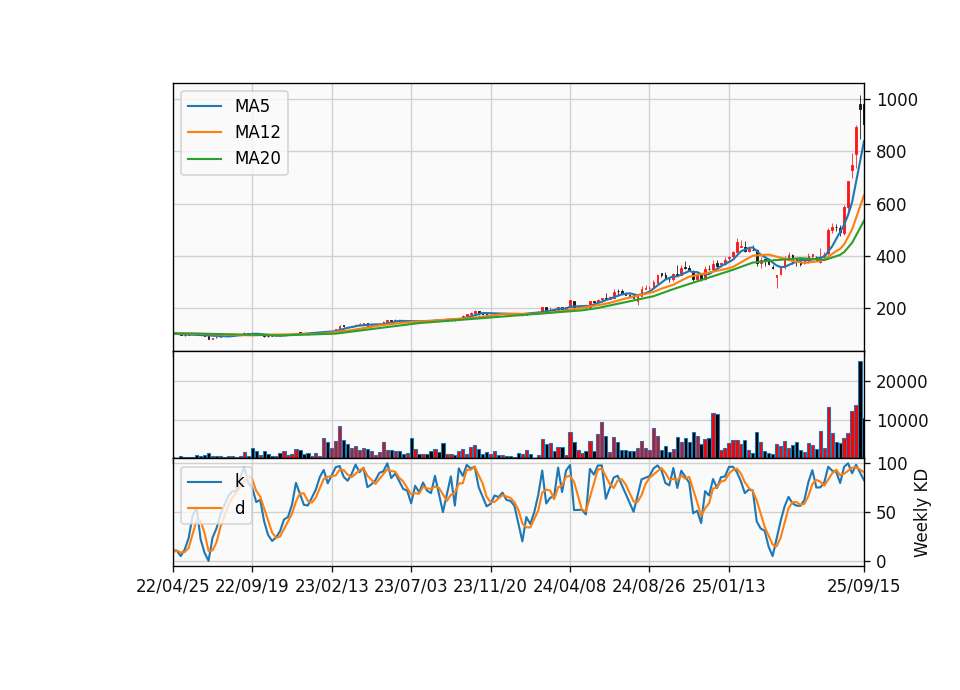Select the 22/09/19 date axis label
Screen dimensions: 960x690
252,586
